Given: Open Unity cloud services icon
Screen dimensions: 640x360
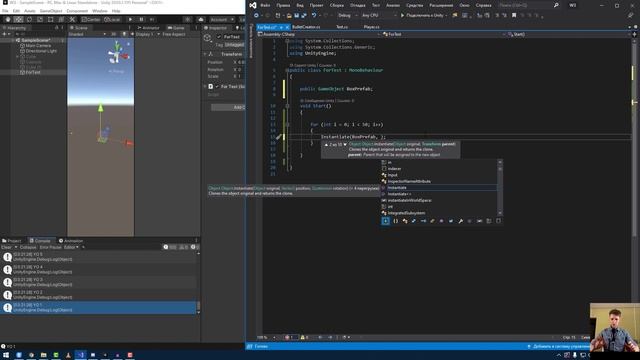Looking at the screenshot, I should point(201,19).
